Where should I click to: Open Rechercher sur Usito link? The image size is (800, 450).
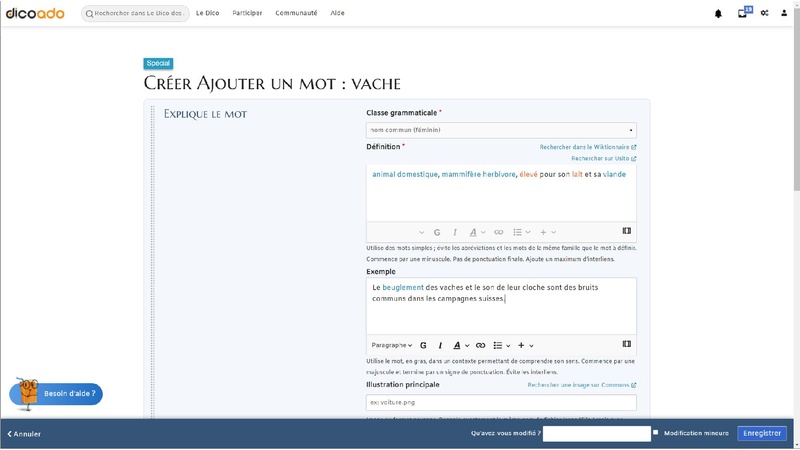tap(604, 159)
